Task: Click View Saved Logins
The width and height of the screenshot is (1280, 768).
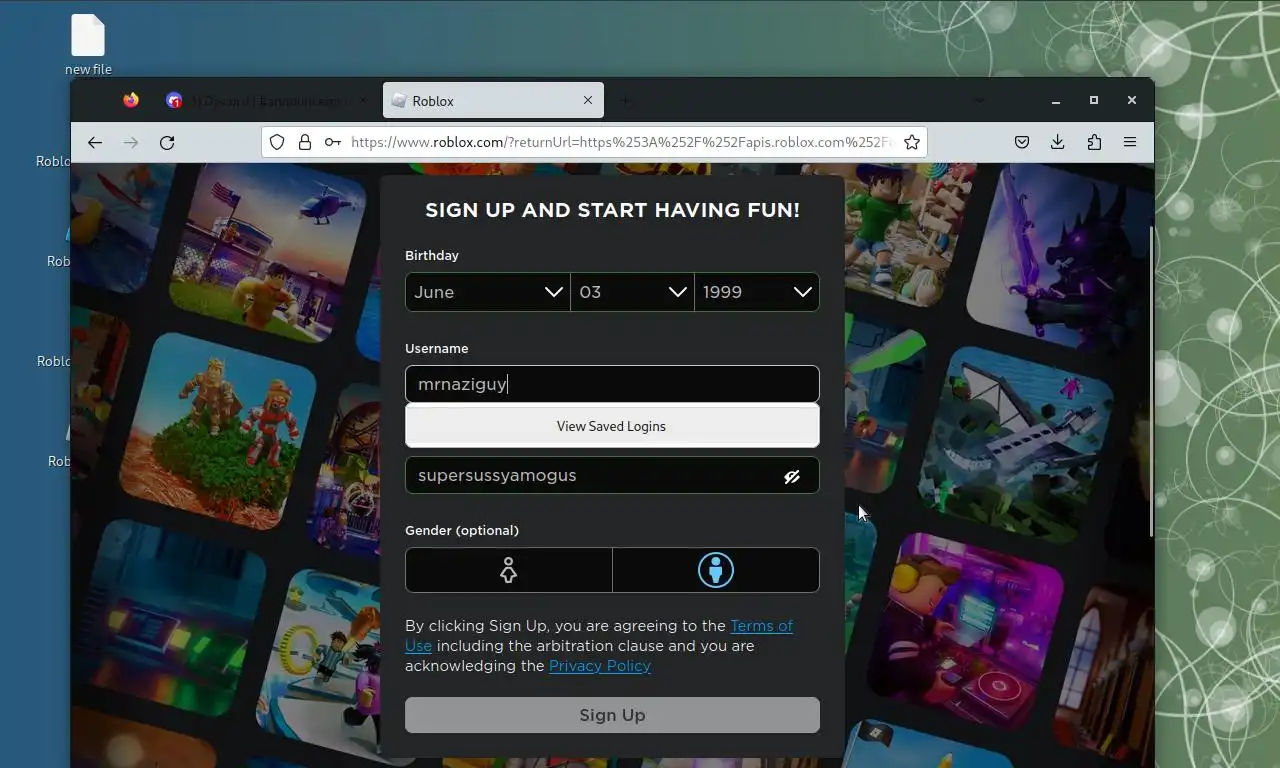Action: (x=612, y=426)
